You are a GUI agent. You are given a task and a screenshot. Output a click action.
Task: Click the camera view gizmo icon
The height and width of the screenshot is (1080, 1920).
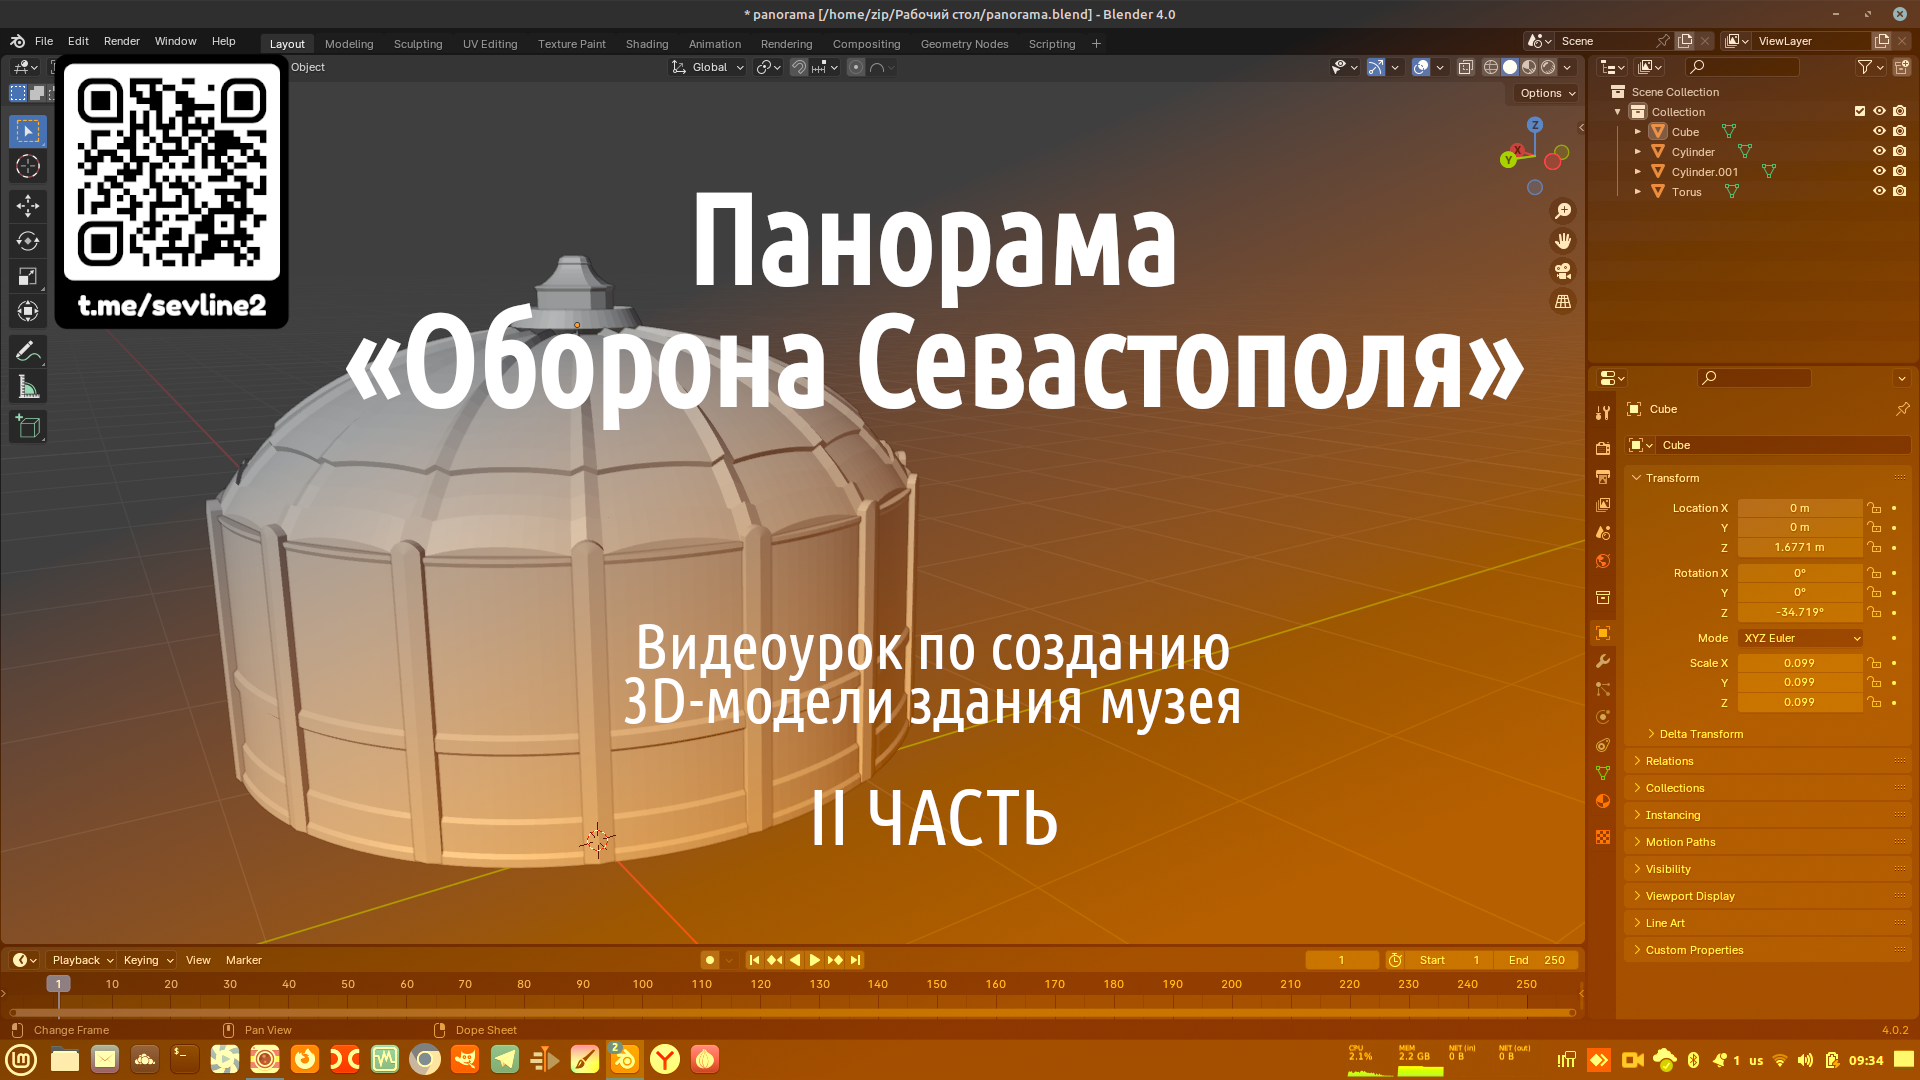coord(1562,271)
